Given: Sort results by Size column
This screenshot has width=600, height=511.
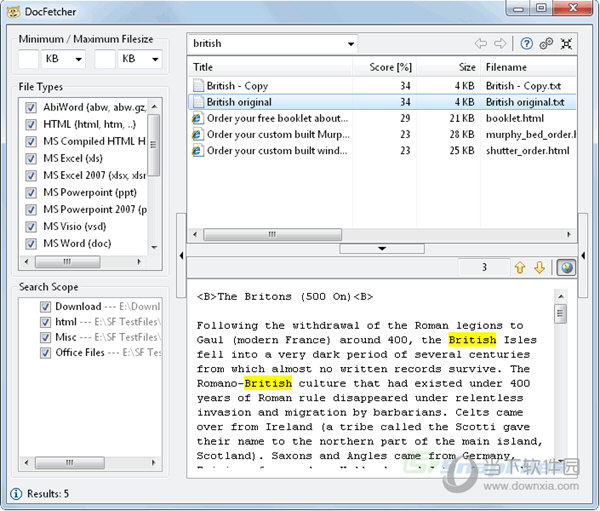Looking at the screenshot, I should tap(448, 67).
